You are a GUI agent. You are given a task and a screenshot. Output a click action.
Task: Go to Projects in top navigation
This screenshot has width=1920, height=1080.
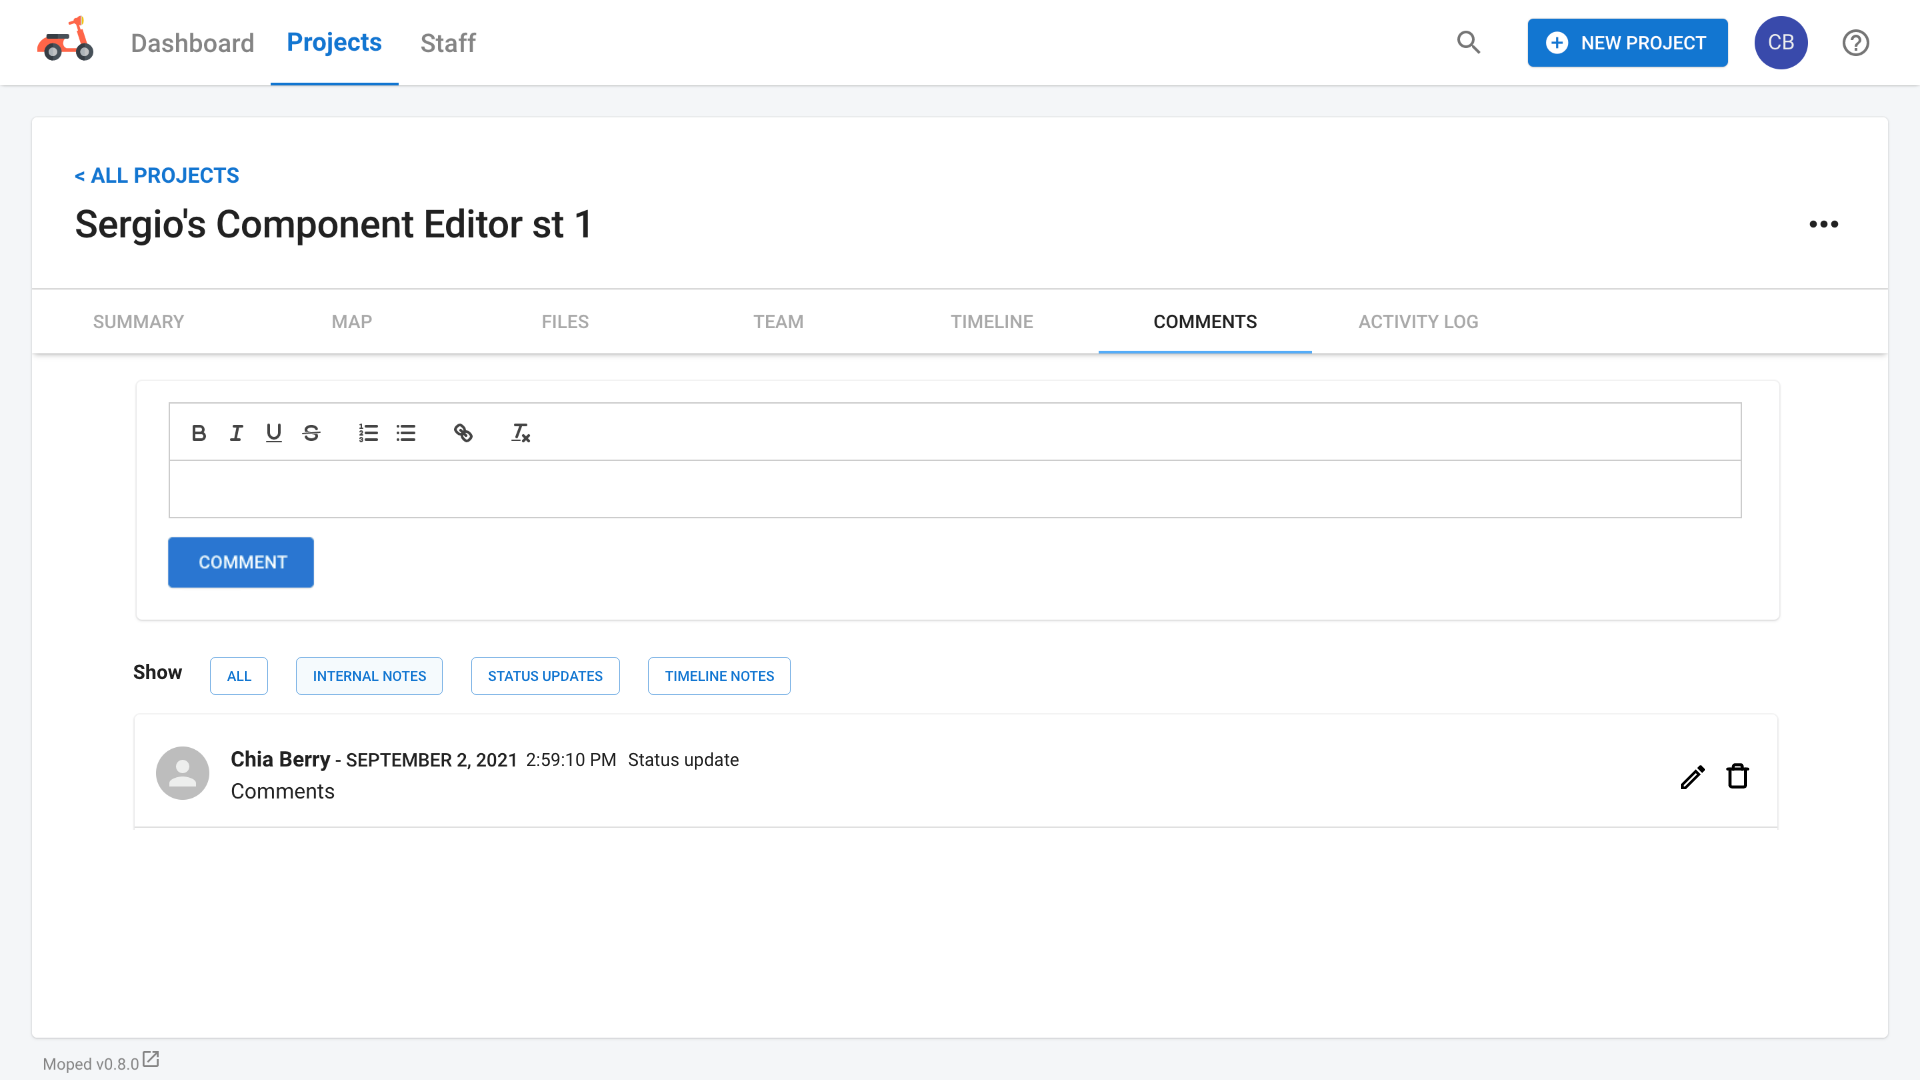click(334, 42)
